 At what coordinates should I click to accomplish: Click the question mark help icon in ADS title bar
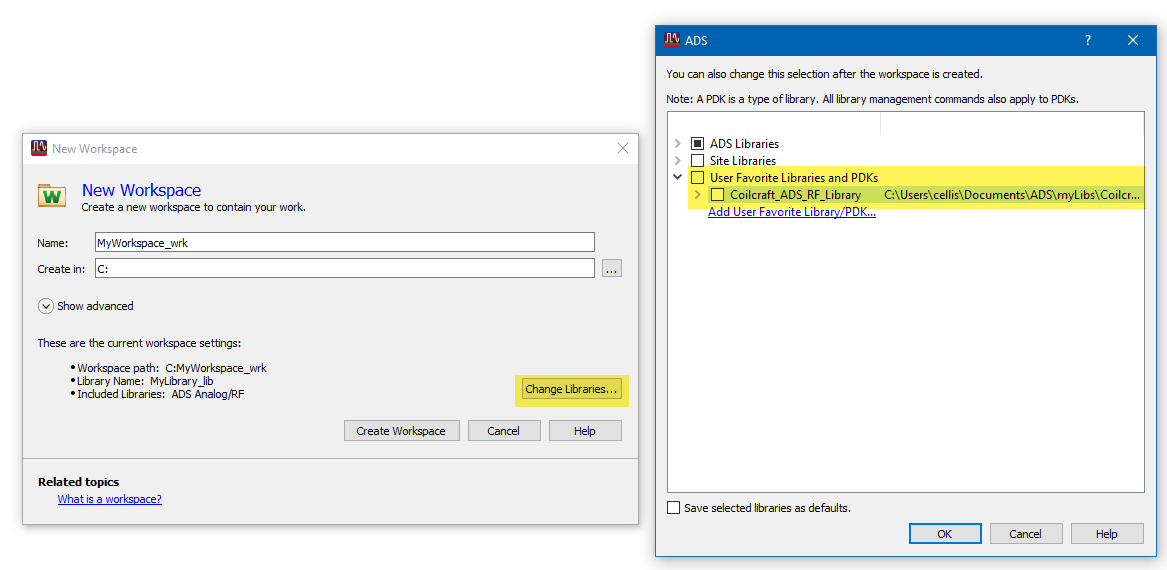pos(1087,40)
